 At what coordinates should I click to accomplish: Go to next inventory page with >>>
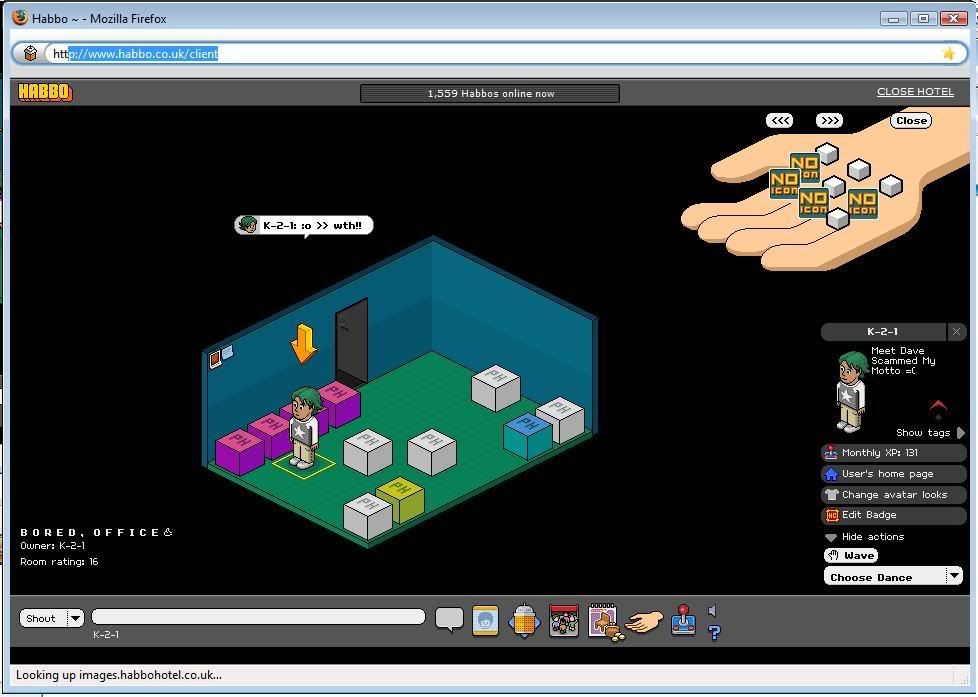829,120
